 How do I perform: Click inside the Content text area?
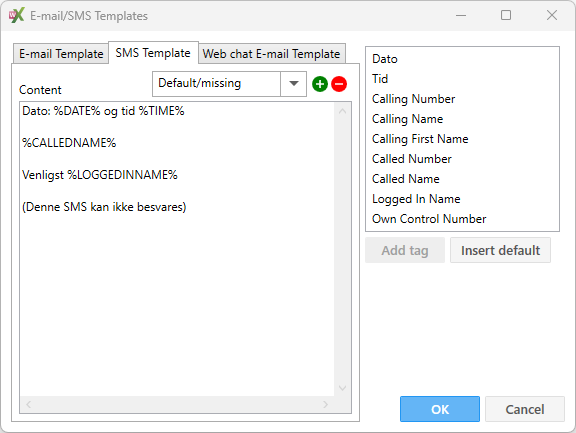[x=177, y=249]
